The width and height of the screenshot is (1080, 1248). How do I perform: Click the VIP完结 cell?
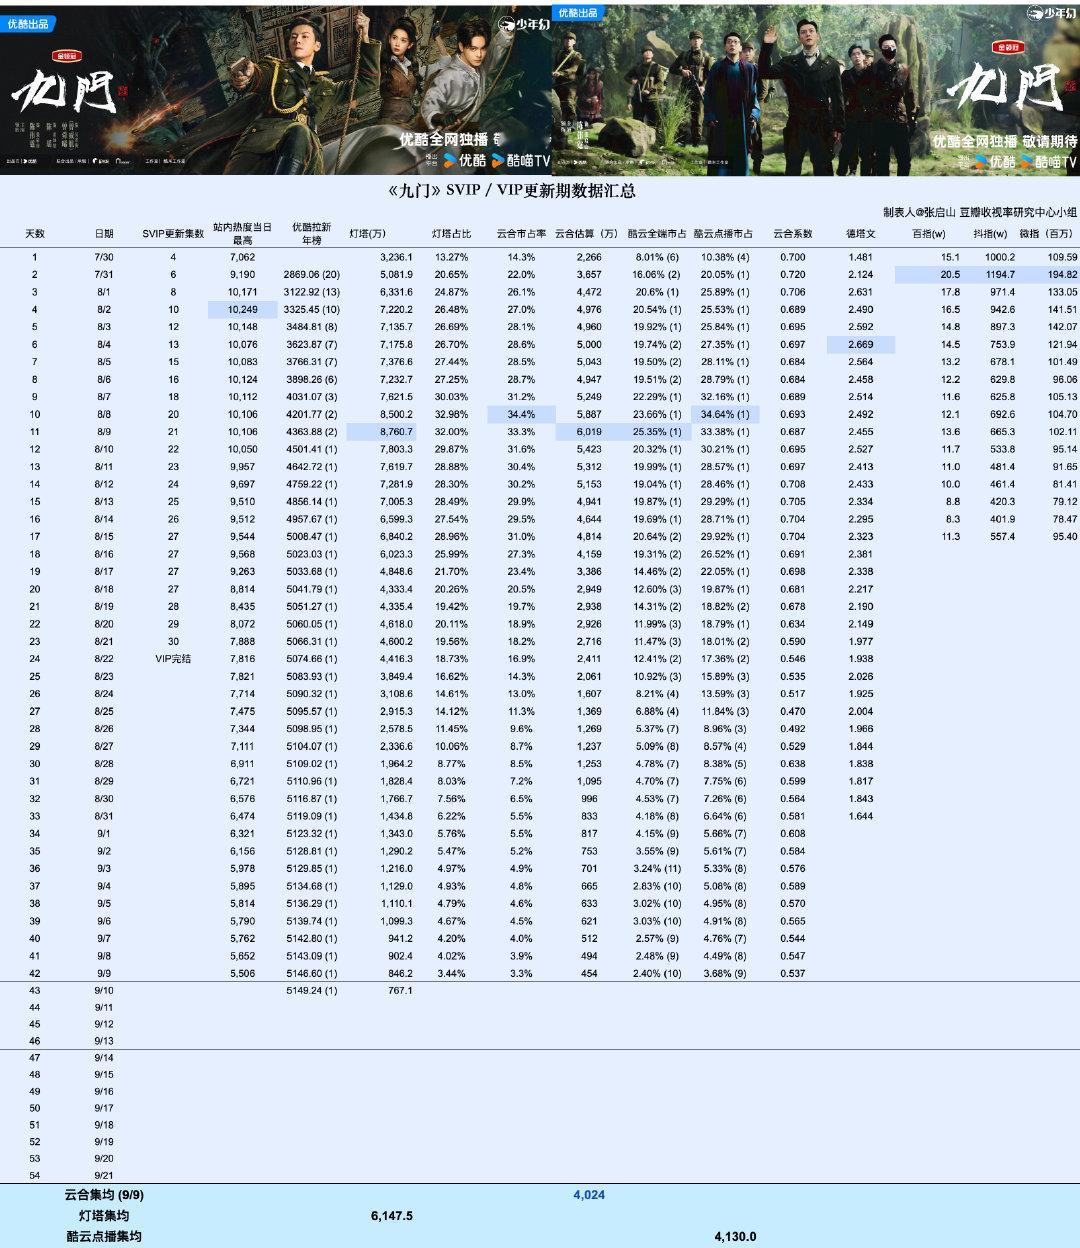(173, 659)
